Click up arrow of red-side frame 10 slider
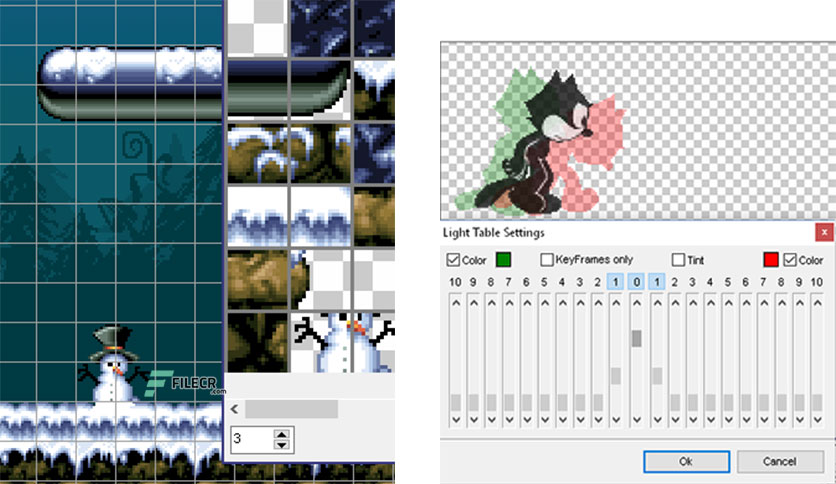This screenshot has width=836, height=484. (x=817, y=303)
